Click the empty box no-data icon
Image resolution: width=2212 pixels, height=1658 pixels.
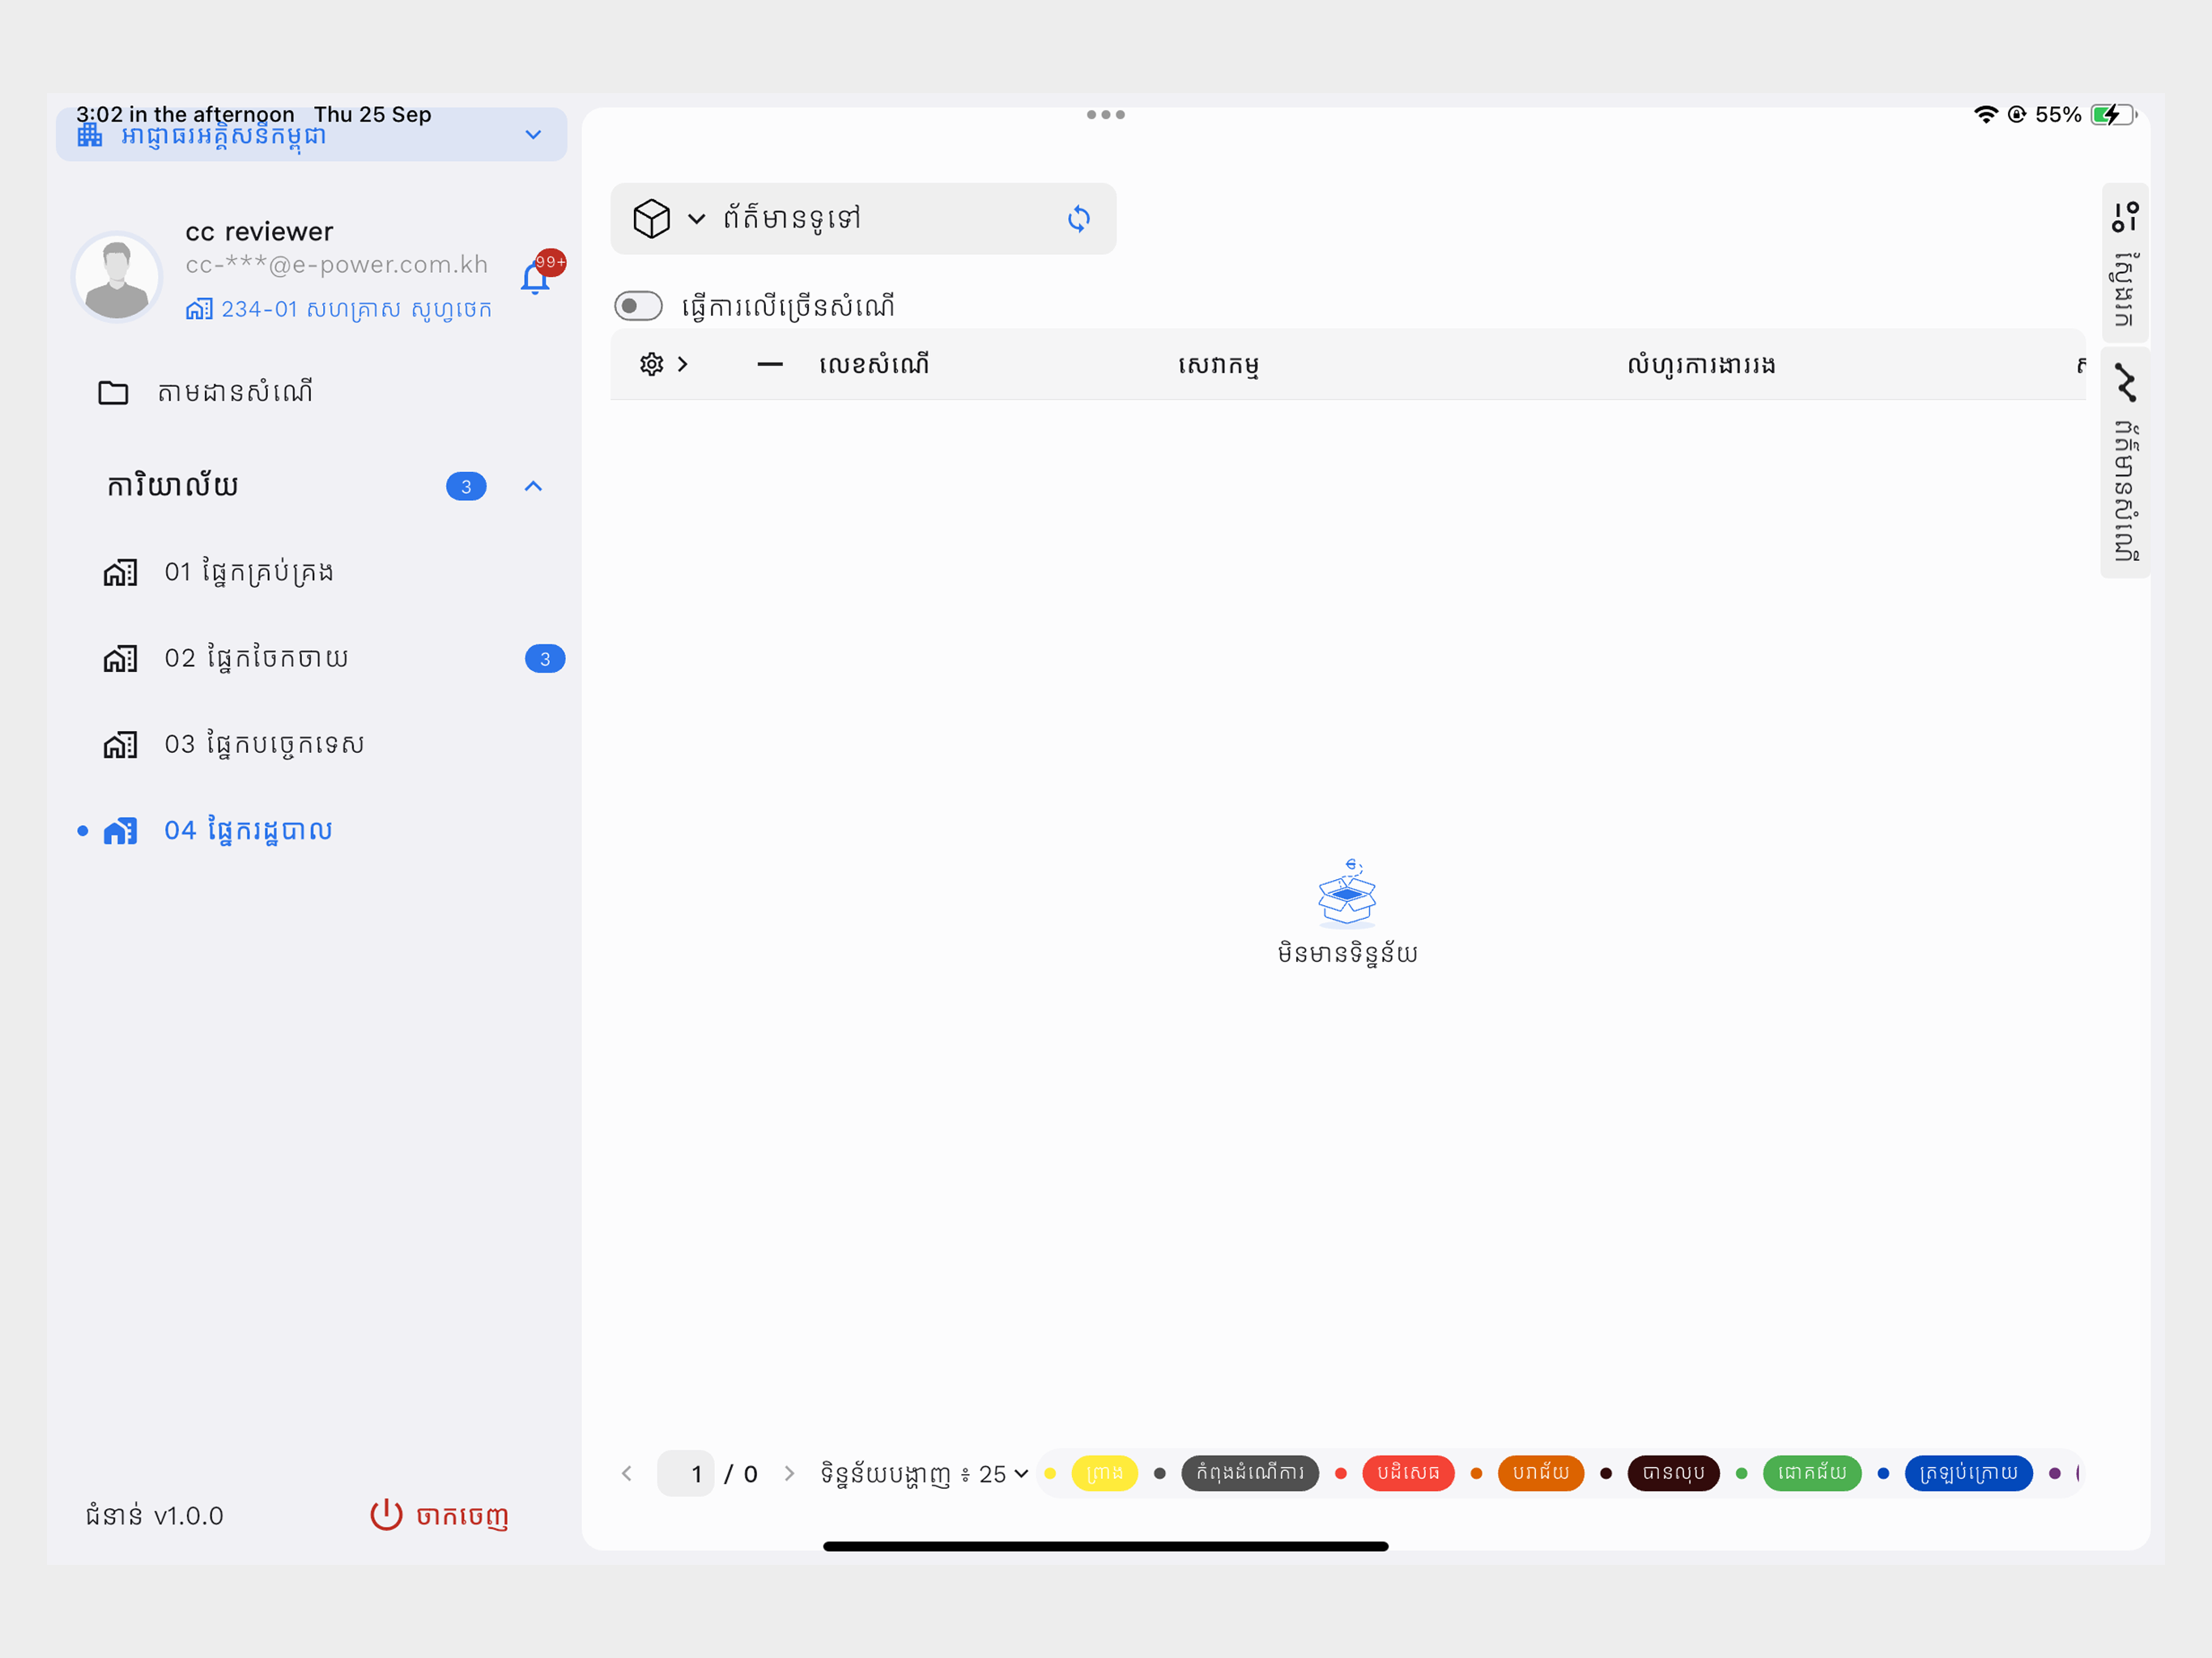(x=1347, y=892)
